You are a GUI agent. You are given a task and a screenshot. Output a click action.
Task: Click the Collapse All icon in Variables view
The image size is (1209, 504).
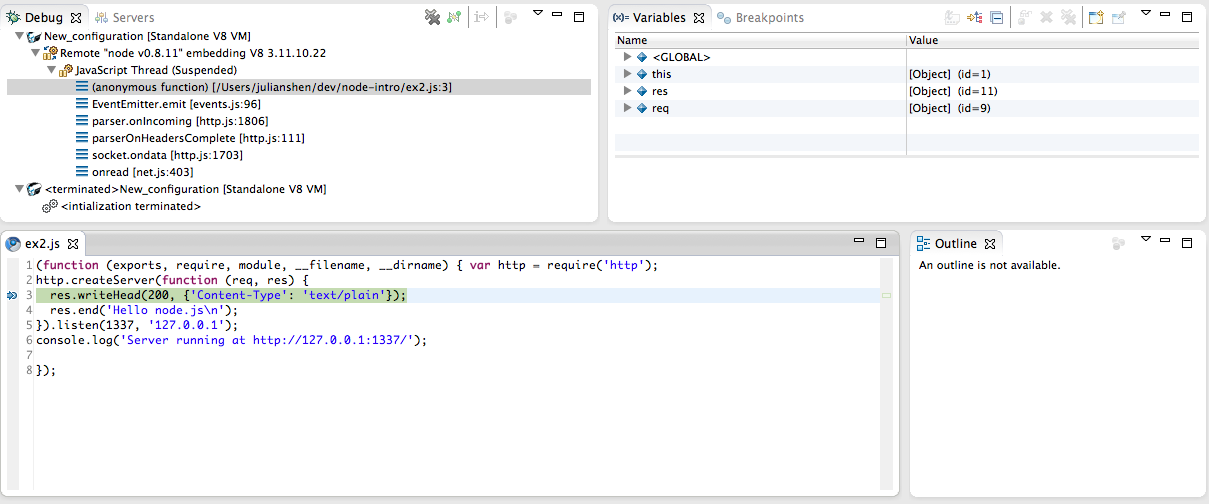996,17
